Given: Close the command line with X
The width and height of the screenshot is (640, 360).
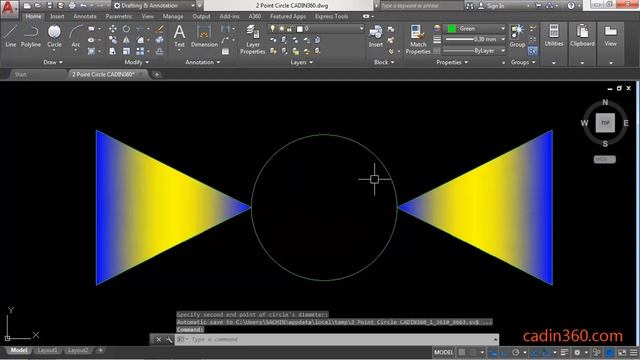Looking at the screenshot, I should [x=159, y=340].
